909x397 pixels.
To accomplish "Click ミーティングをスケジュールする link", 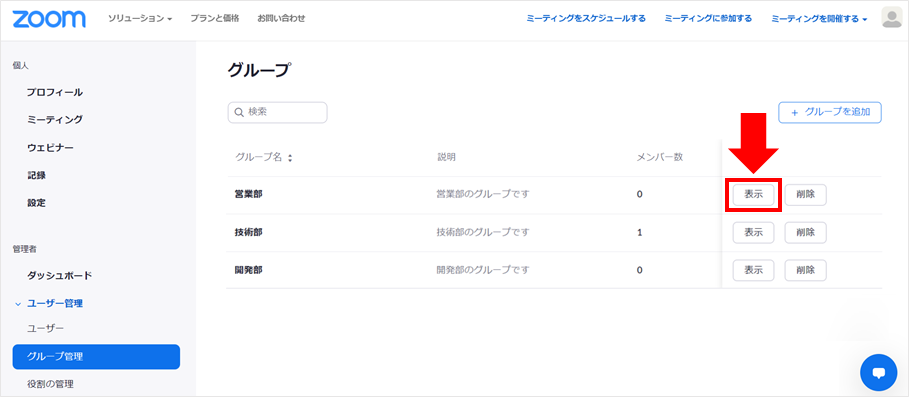I will [586, 19].
